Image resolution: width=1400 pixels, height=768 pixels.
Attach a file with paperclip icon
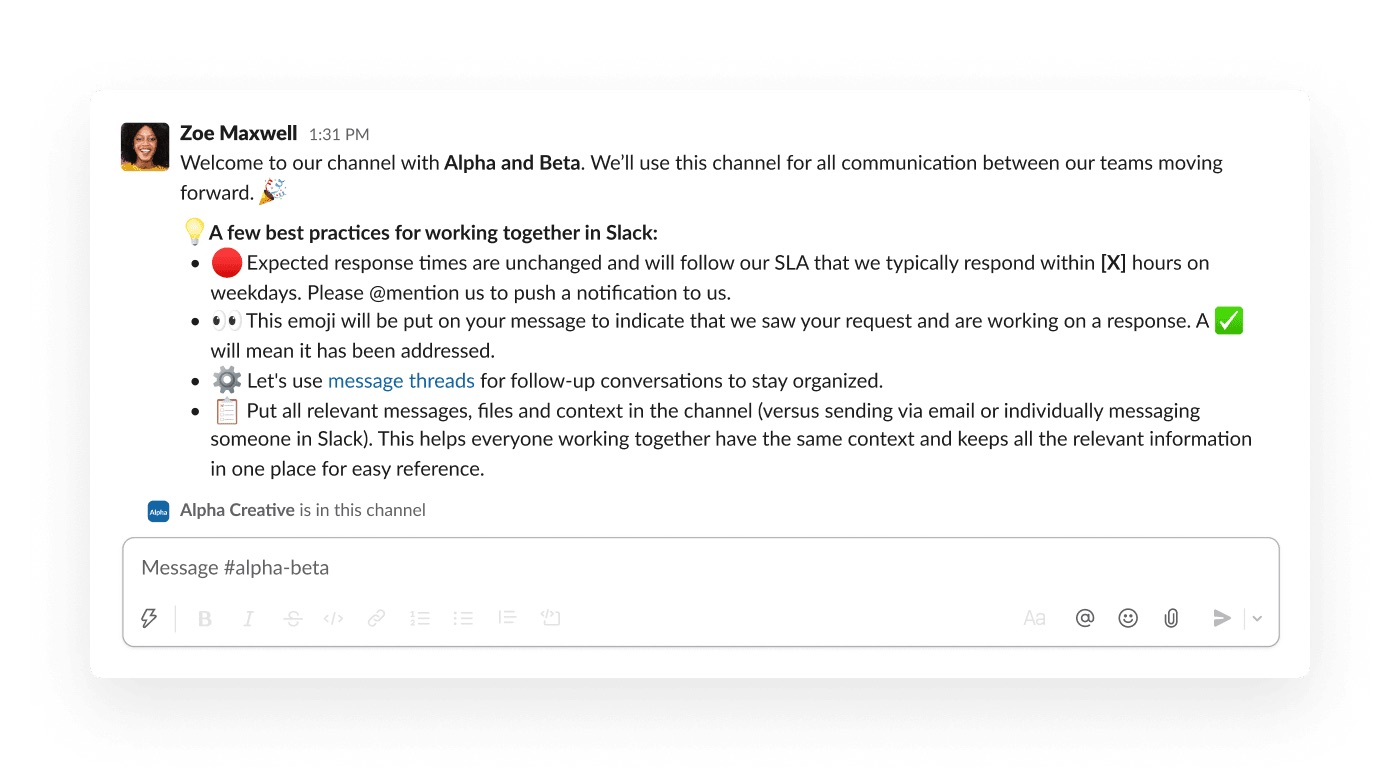[x=1171, y=619]
